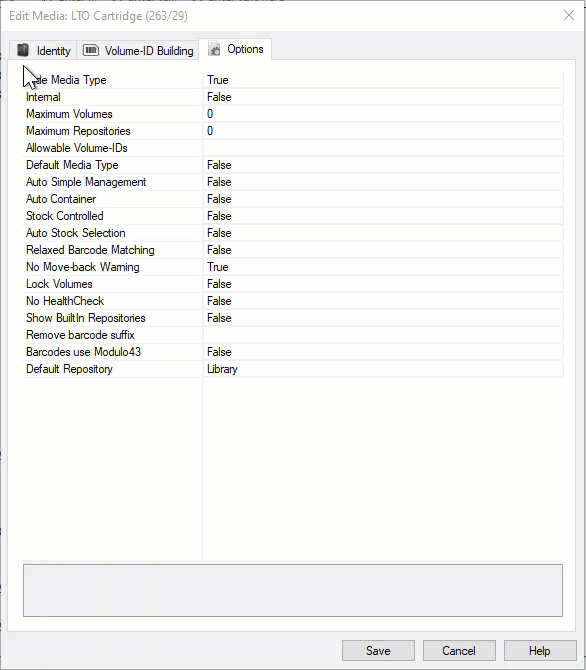The height and width of the screenshot is (670, 586).
Task: Click the Maximum Repositories property label
Action: (78, 131)
